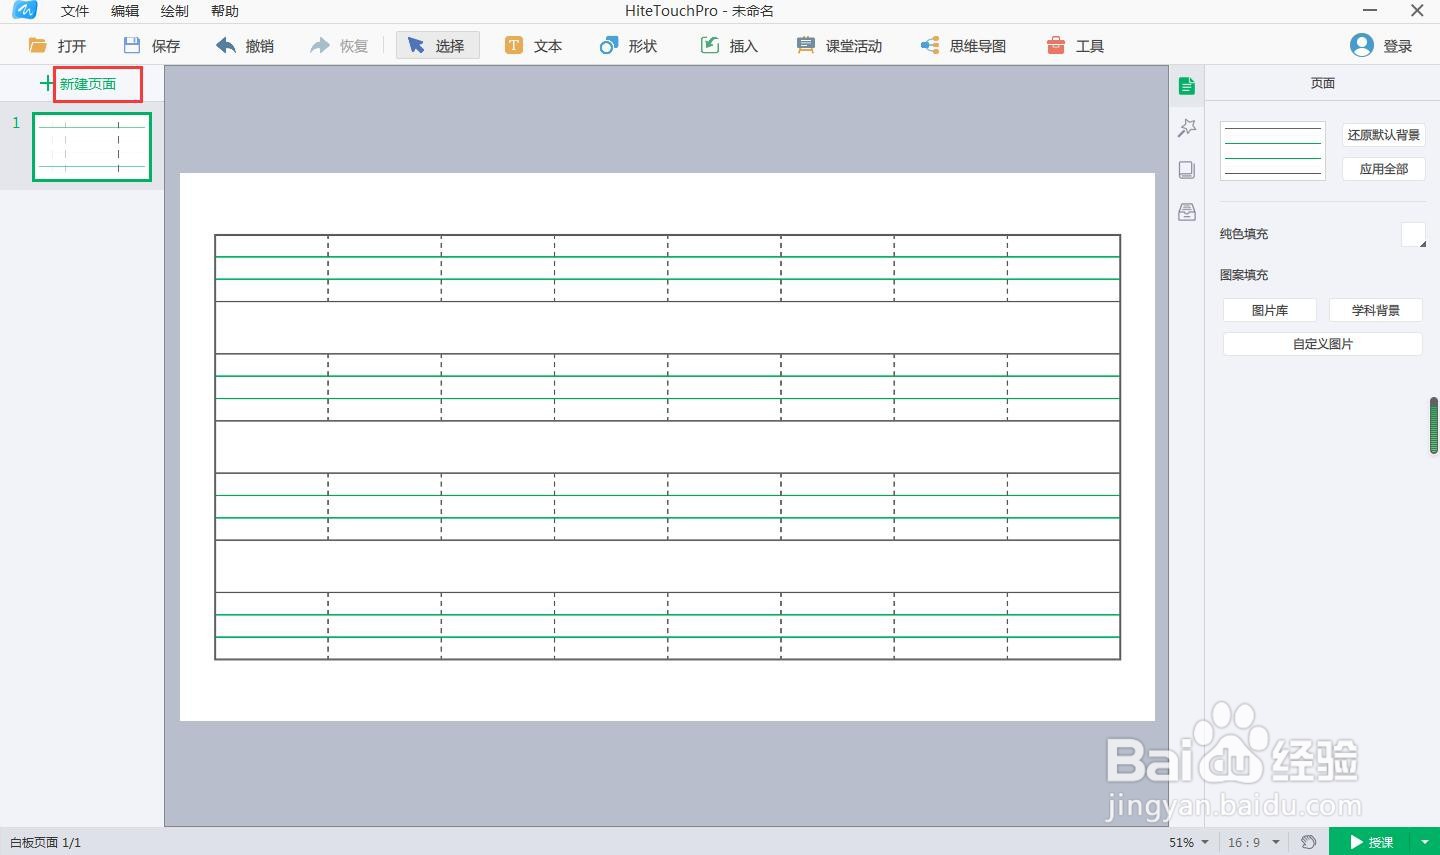Click the HiteTouchPro app logo
Screen dimensions: 1440x855
[24, 11]
